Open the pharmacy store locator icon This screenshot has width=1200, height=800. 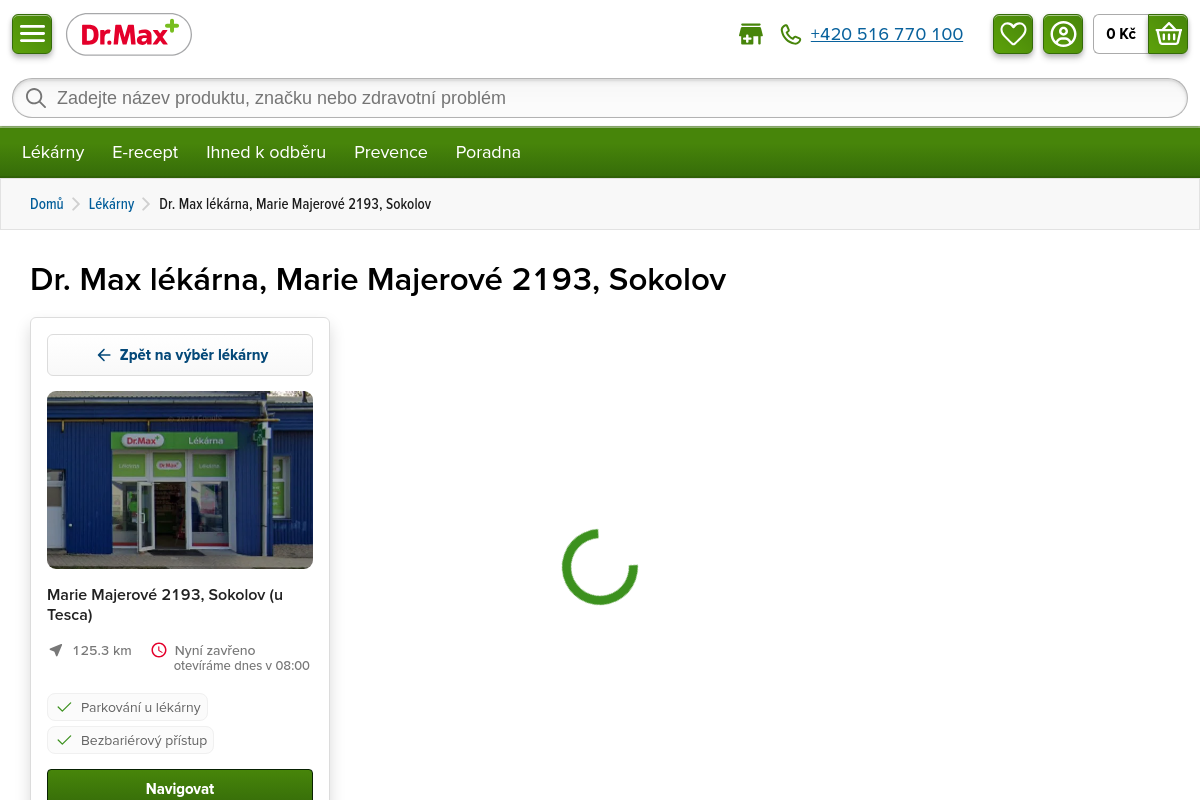pyautogui.click(x=750, y=35)
